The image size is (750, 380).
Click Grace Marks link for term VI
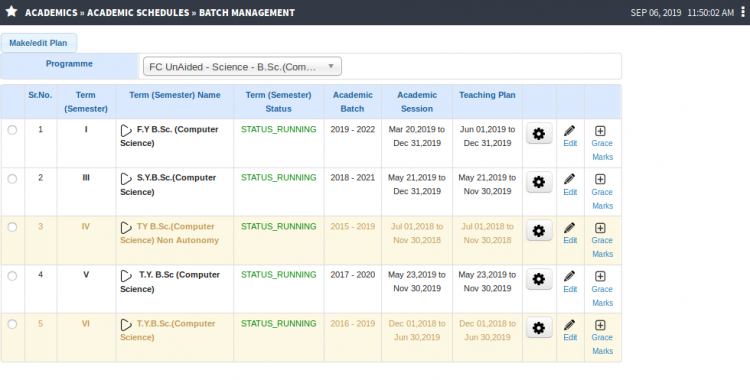pos(602,344)
